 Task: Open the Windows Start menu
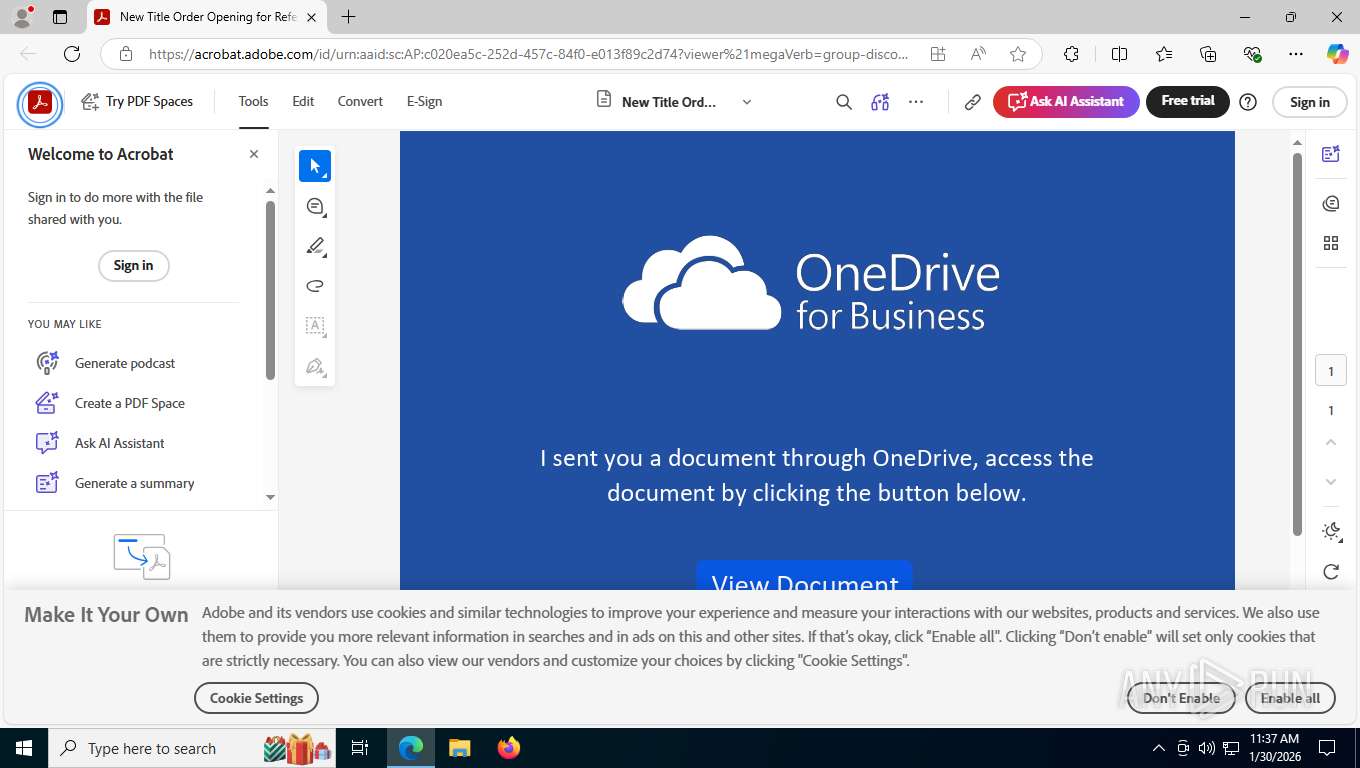point(23,748)
